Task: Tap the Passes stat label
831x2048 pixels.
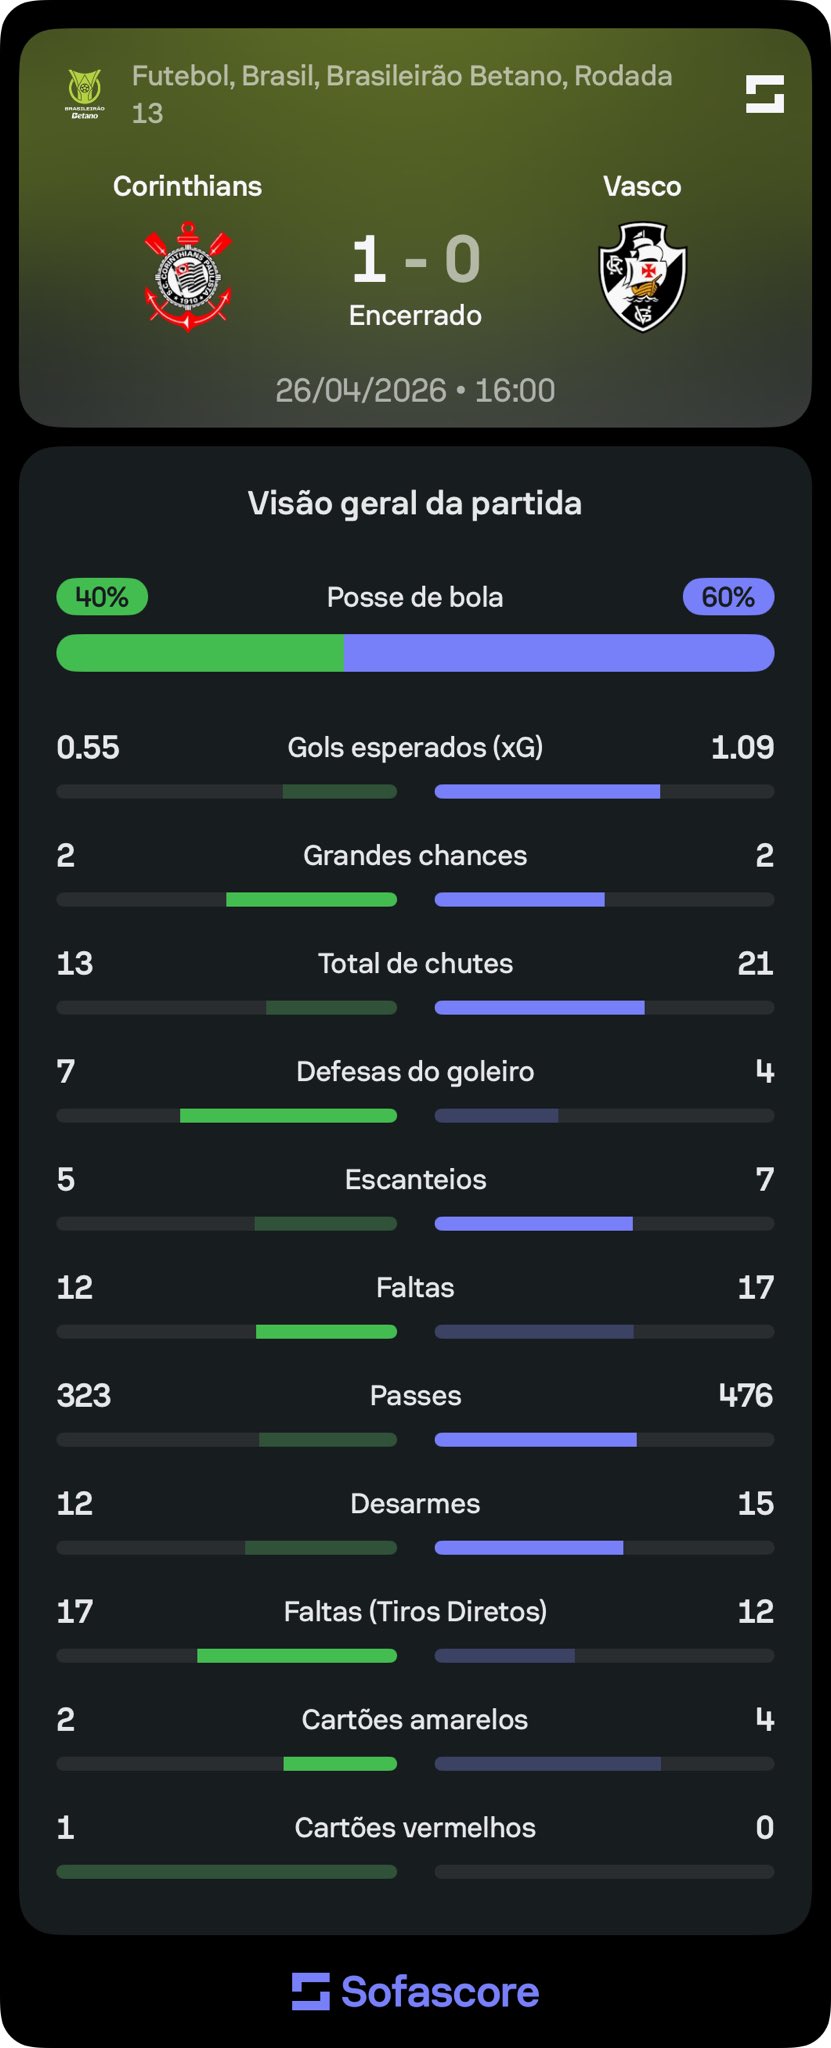Action: (415, 1395)
